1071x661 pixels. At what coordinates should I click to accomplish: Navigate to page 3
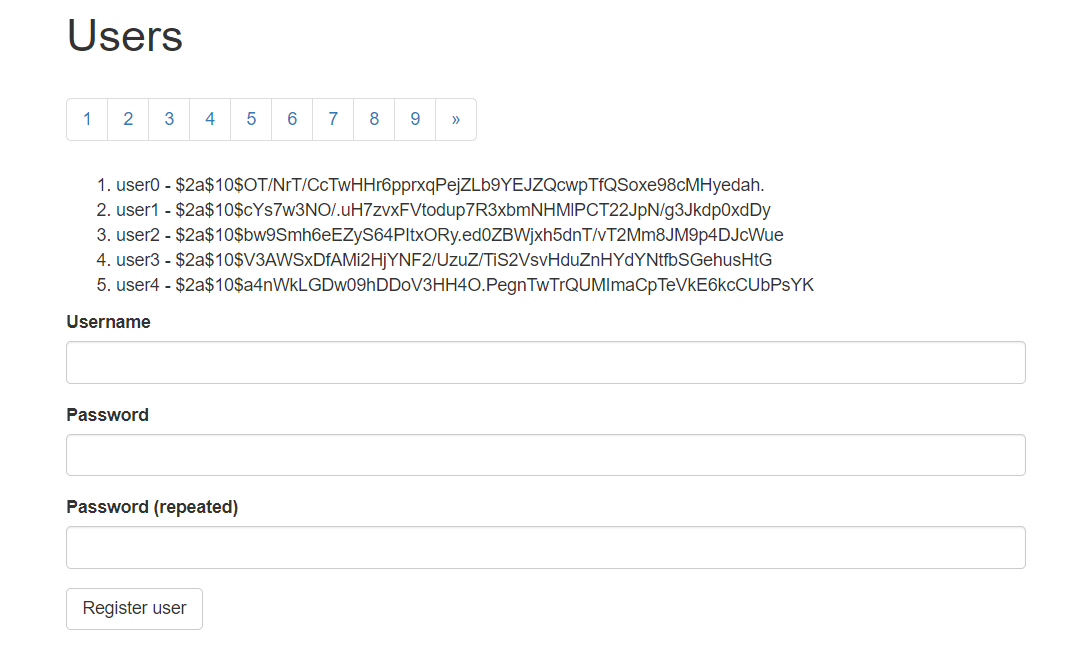(x=169, y=119)
